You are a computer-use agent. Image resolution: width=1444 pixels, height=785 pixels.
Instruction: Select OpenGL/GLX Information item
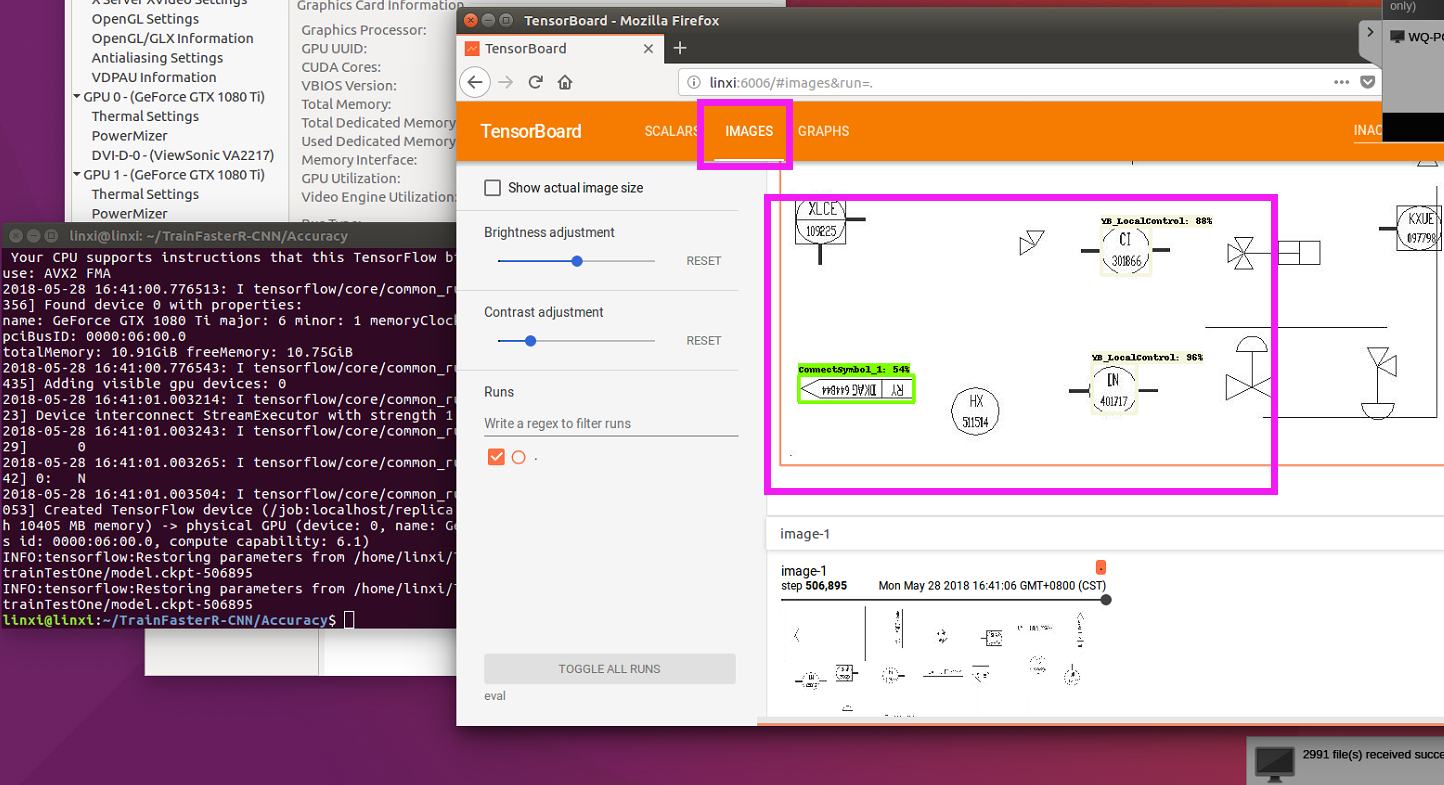pyautogui.click(x=172, y=38)
